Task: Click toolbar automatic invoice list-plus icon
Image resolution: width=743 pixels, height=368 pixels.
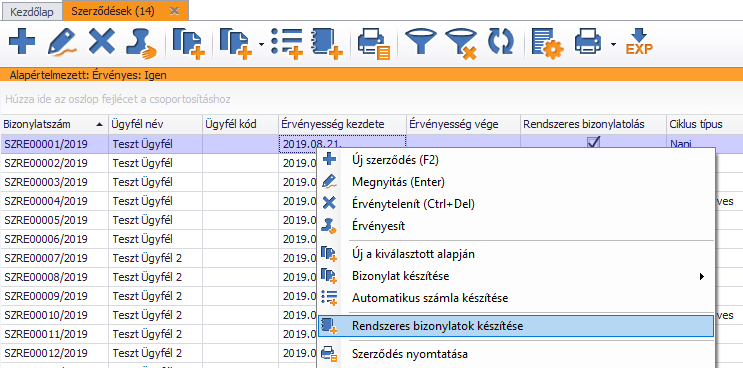Action: (x=287, y=44)
